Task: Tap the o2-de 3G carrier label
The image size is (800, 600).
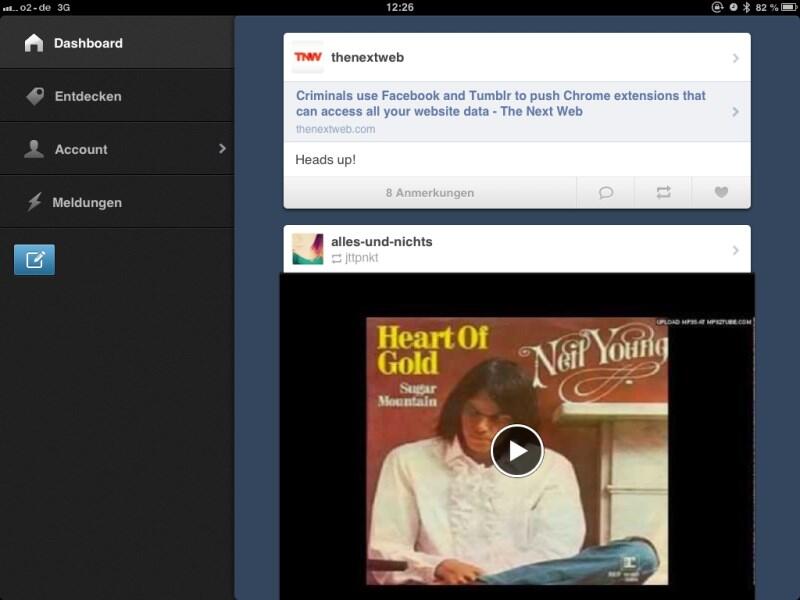Action: pos(37,7)
